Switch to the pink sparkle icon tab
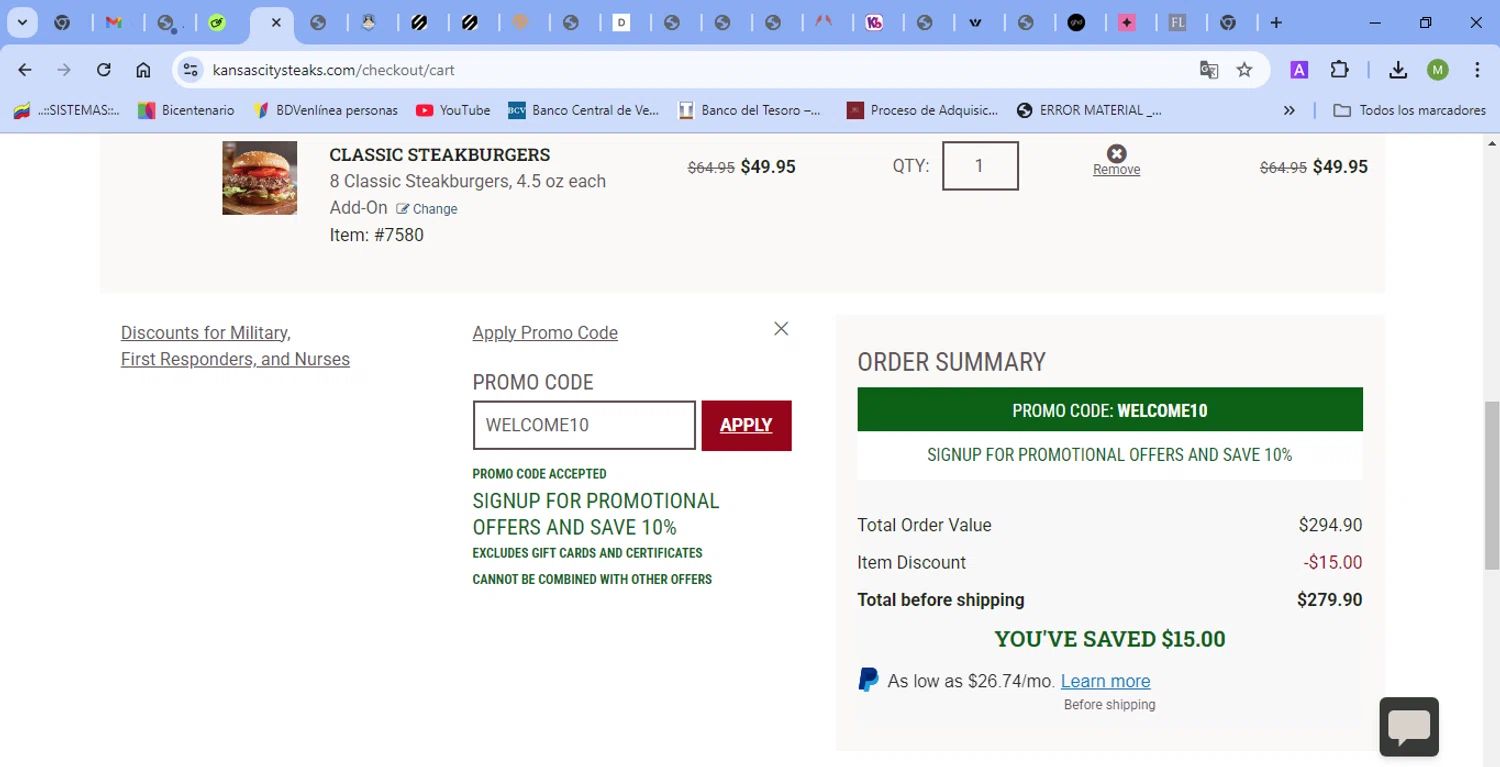 click(1127, 22)
